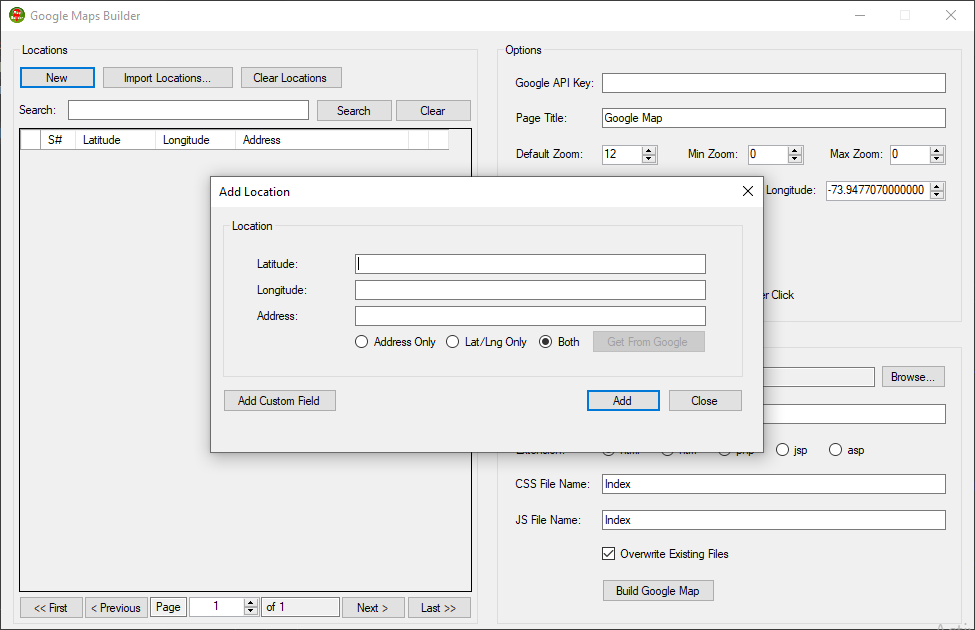Image resolution: width=975 pixels, height=630 pixels.
Task: Click the Latitude input field in Add Location
Action: point(530,263)
